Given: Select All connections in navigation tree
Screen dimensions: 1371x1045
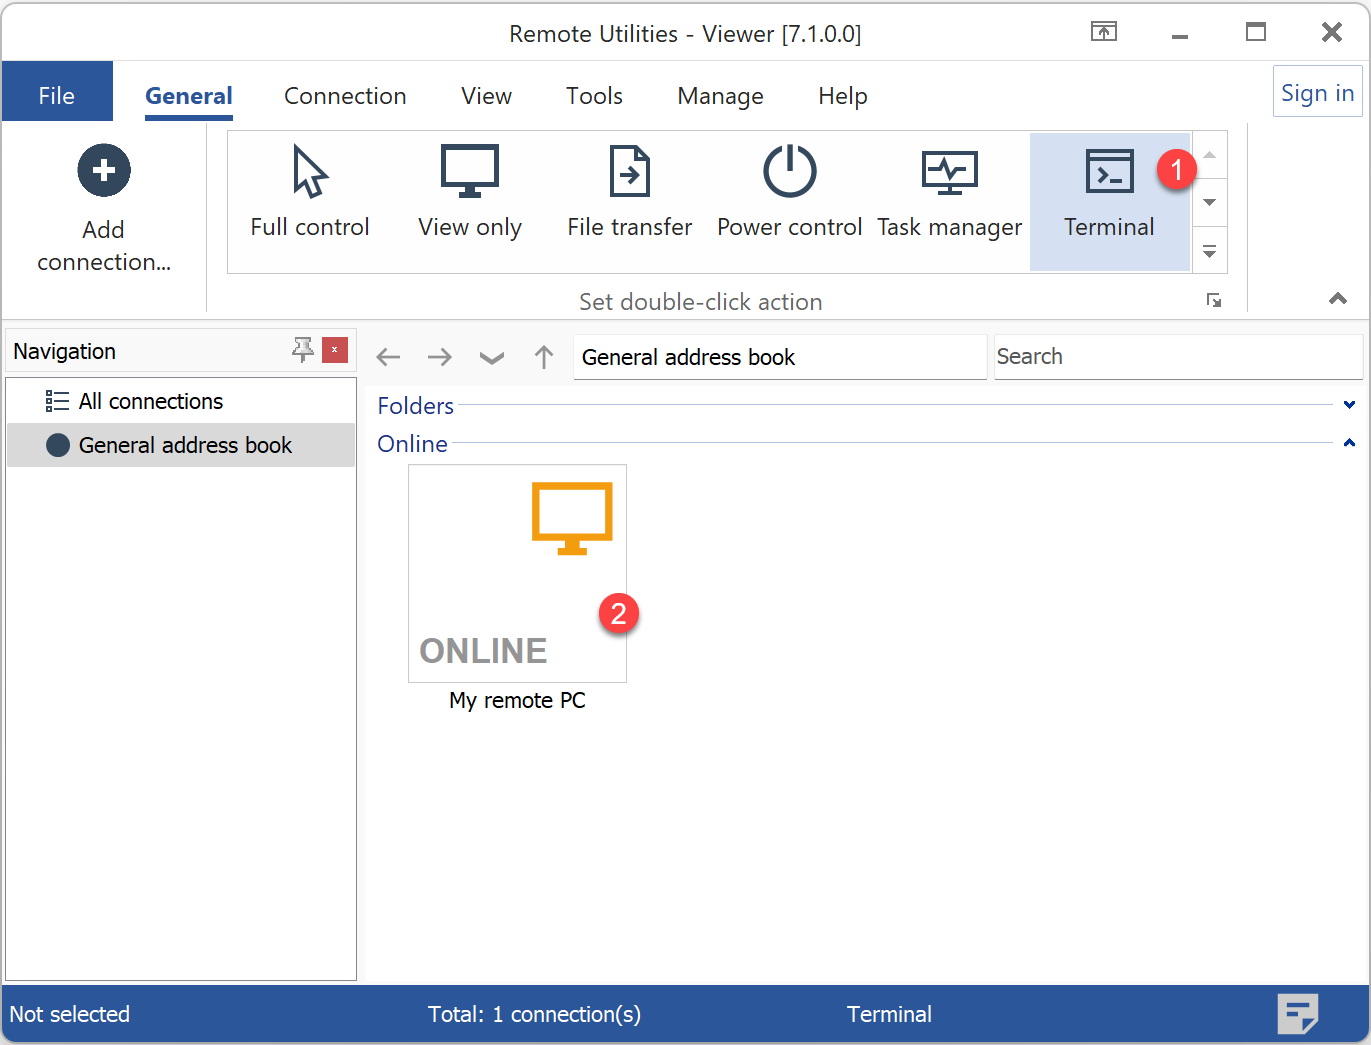Looking at the screenshot, I should (181, 401).
